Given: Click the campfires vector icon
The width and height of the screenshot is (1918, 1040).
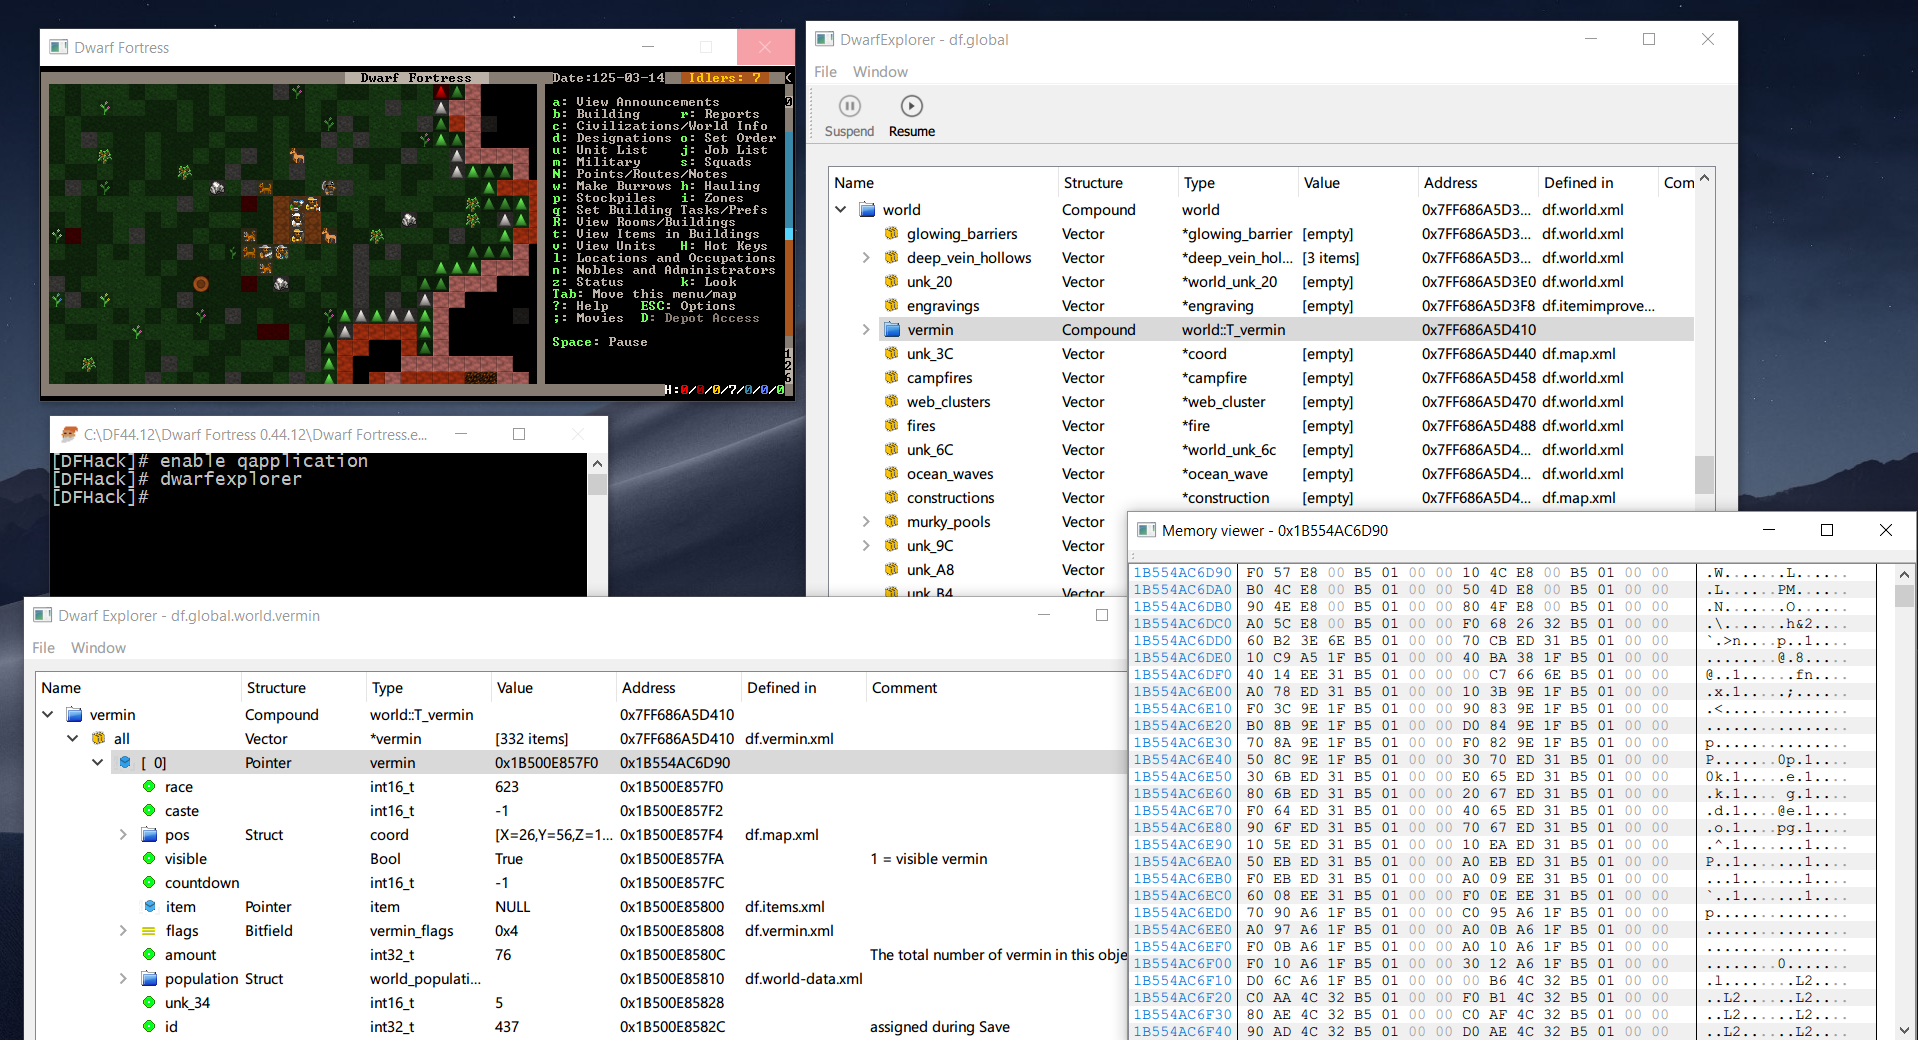Looking at the screenshot, I should coord(891,378).
